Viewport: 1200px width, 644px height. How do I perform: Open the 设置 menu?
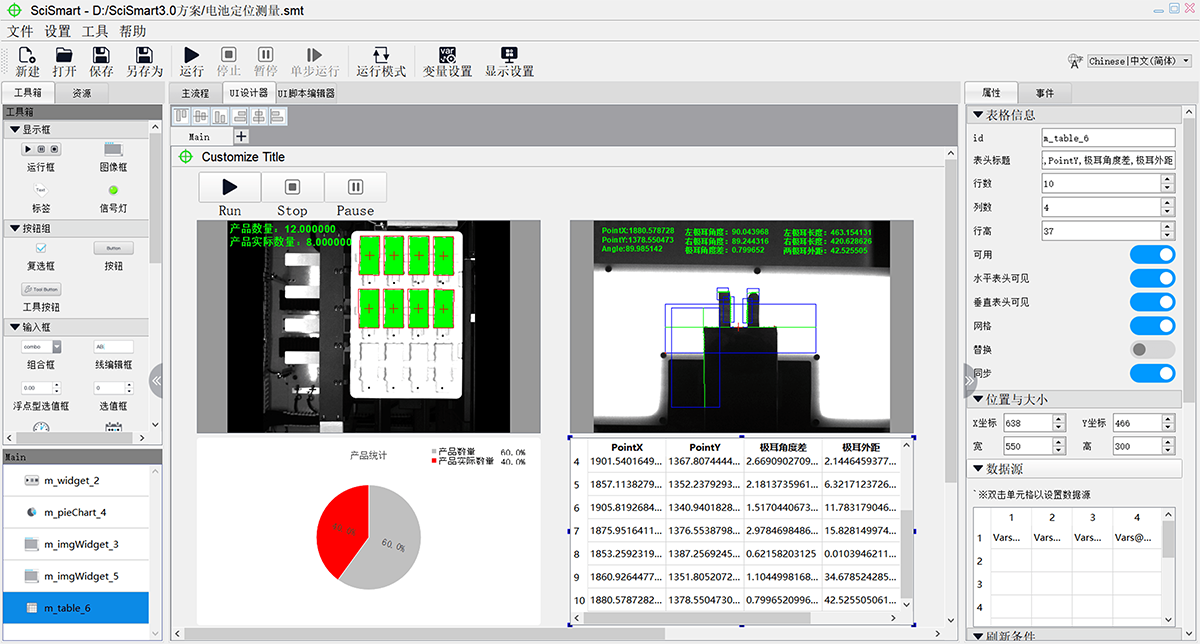[58, 31]
